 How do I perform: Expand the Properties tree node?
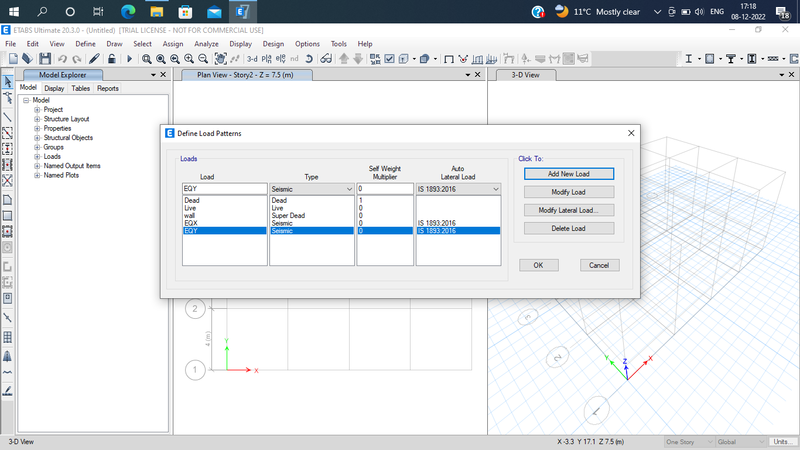pyautogui.click(x=37, y=129)
